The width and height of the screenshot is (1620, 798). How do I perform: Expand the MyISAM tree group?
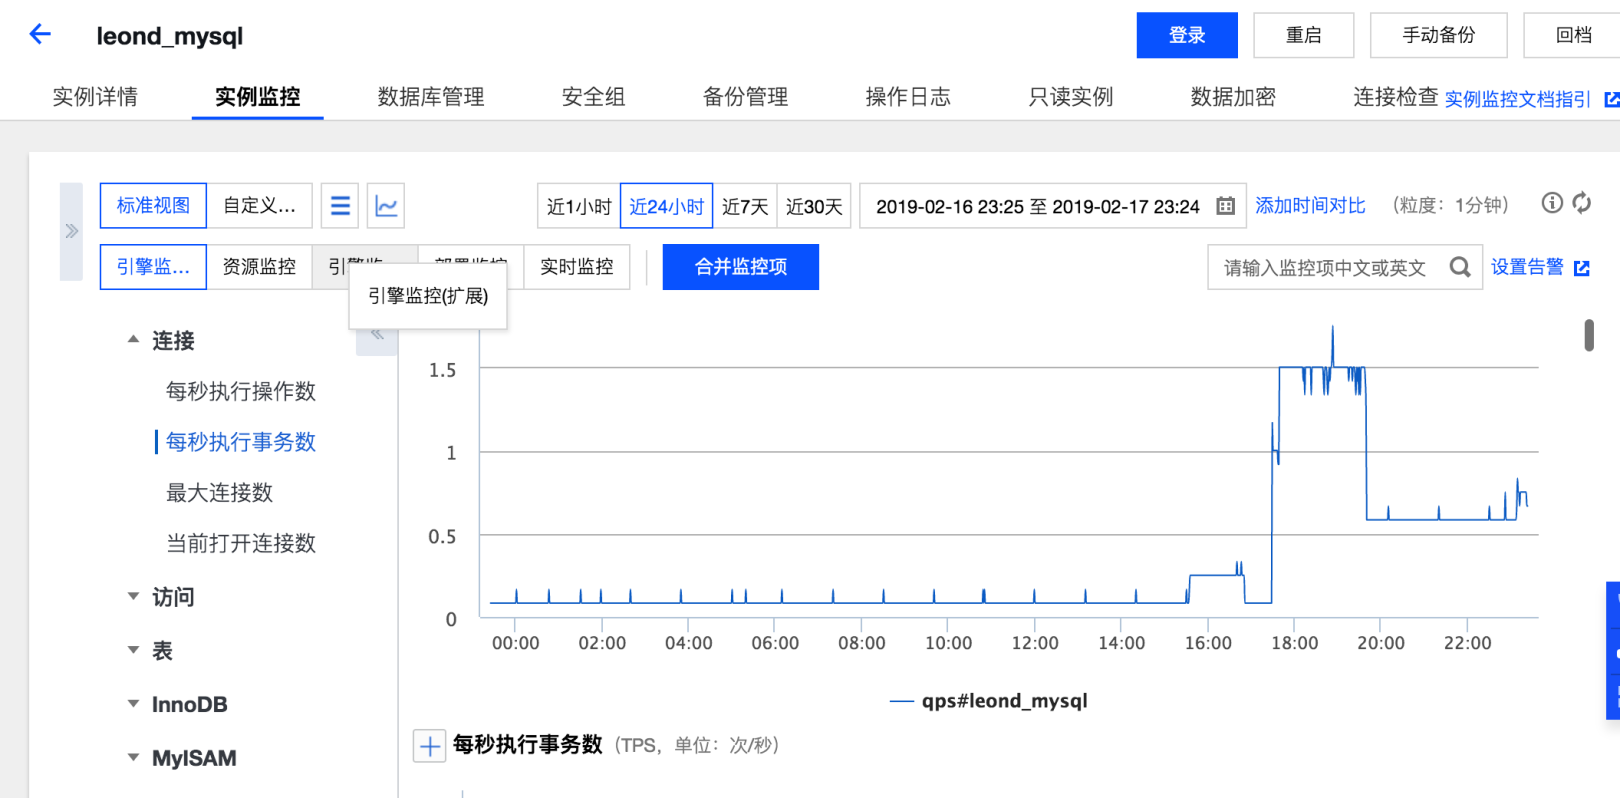point(133,757)
